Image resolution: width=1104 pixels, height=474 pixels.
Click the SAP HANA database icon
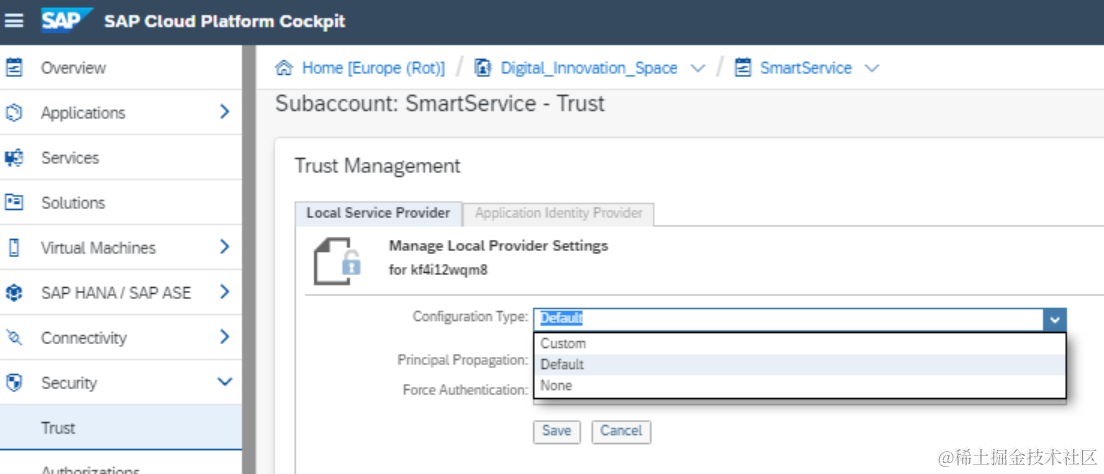point(14,293)
